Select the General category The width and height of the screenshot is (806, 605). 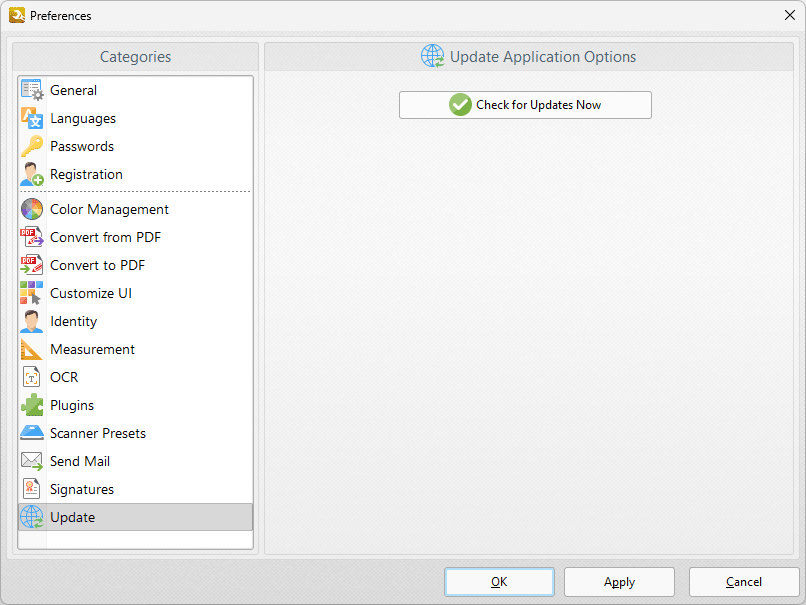(x=136, y=90)
